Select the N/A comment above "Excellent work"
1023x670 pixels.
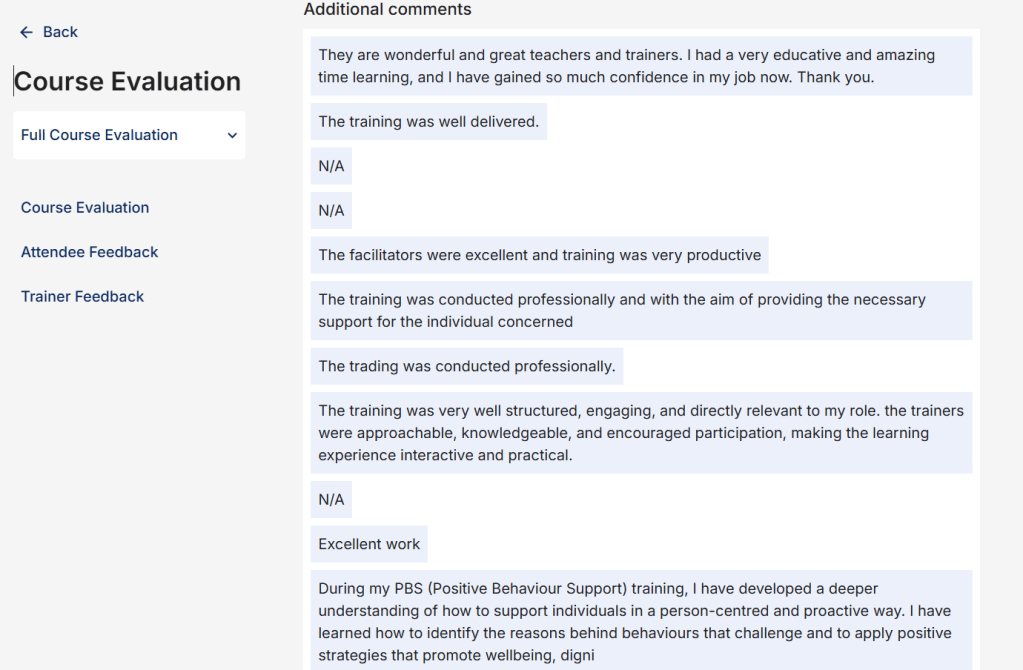tap(331, 499)
